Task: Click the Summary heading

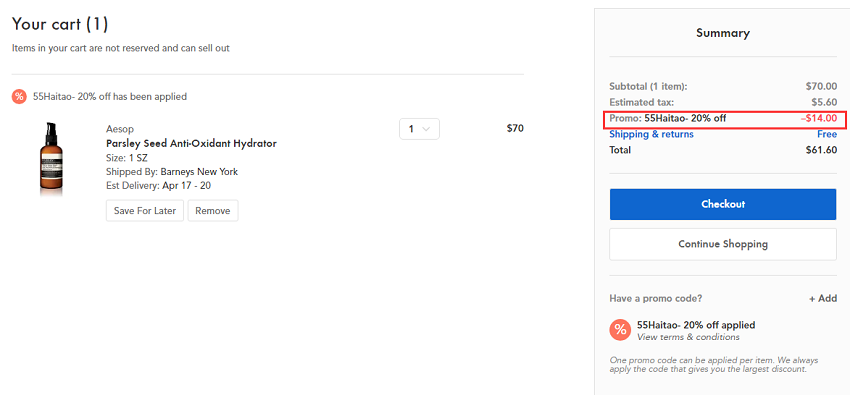Action: click(723, 33)
